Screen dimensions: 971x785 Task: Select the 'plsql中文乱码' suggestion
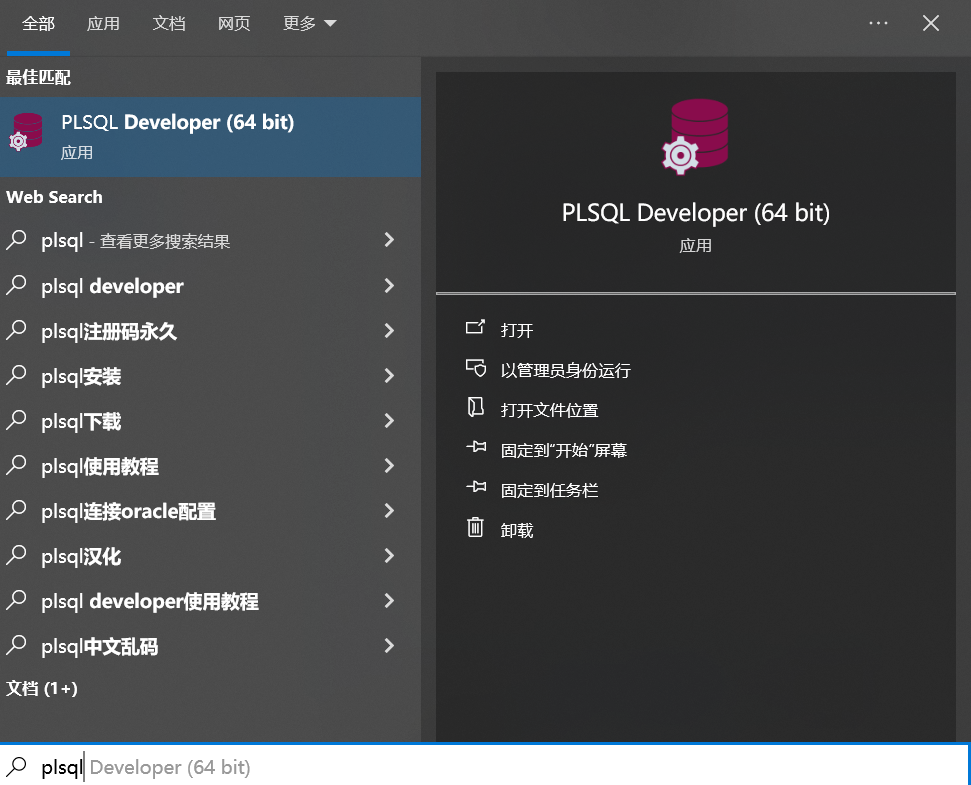point(211,646)
